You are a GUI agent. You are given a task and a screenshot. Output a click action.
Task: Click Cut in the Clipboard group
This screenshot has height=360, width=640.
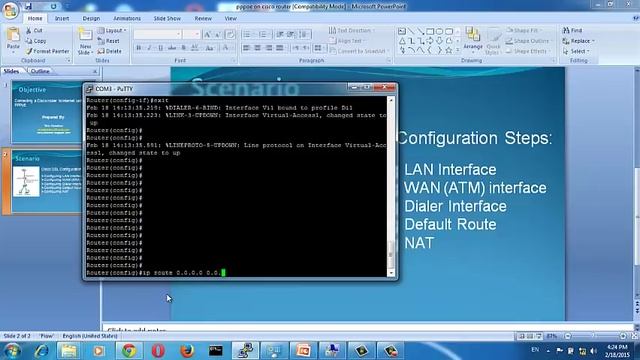pyautogui.click(x=34, y=31)
